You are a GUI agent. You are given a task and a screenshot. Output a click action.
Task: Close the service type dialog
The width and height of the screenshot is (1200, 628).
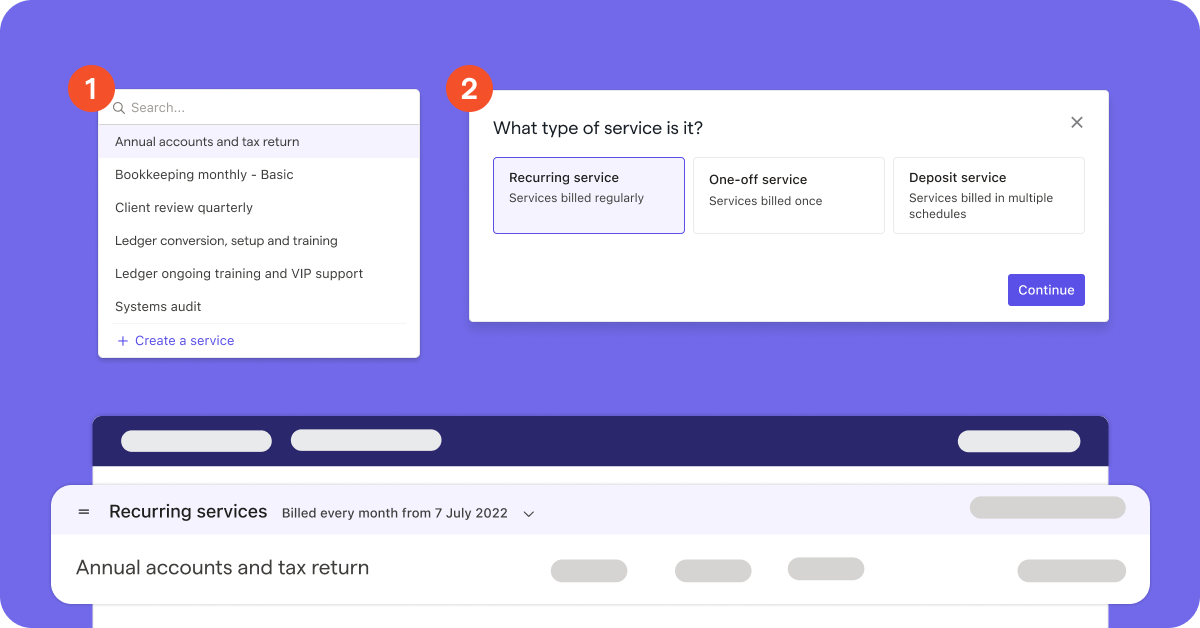(1077, 122)
